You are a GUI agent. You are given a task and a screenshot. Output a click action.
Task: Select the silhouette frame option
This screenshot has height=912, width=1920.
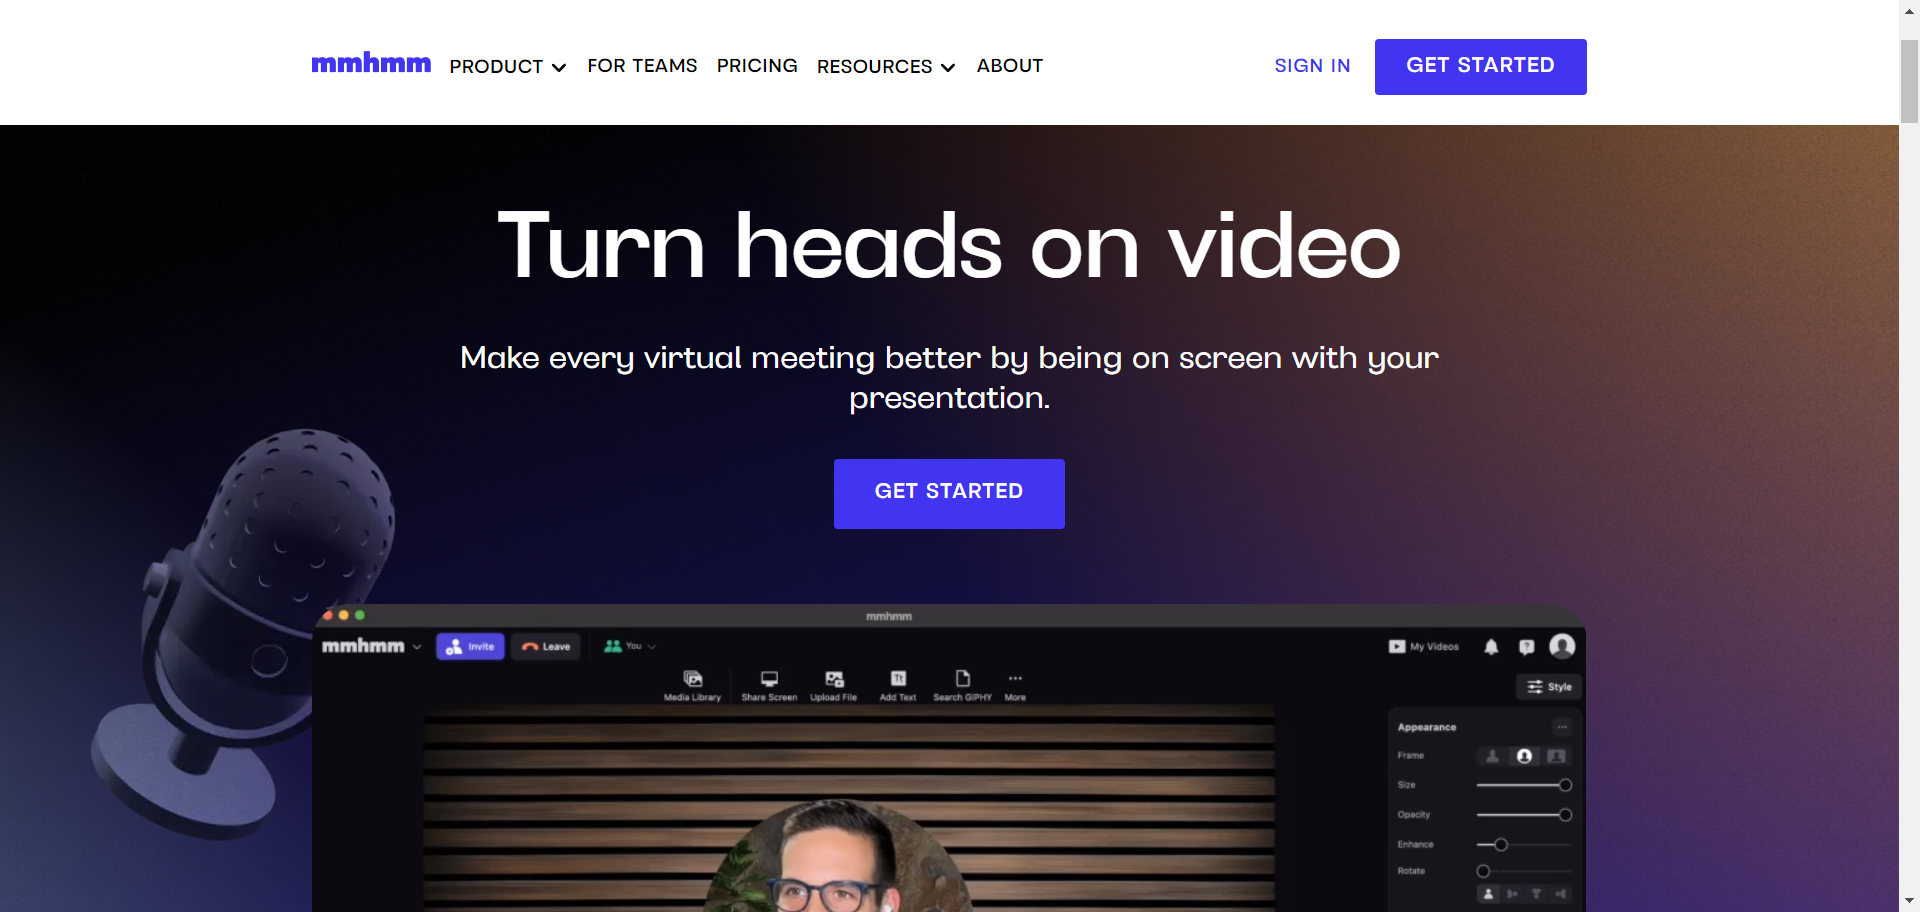(1492, 756)
